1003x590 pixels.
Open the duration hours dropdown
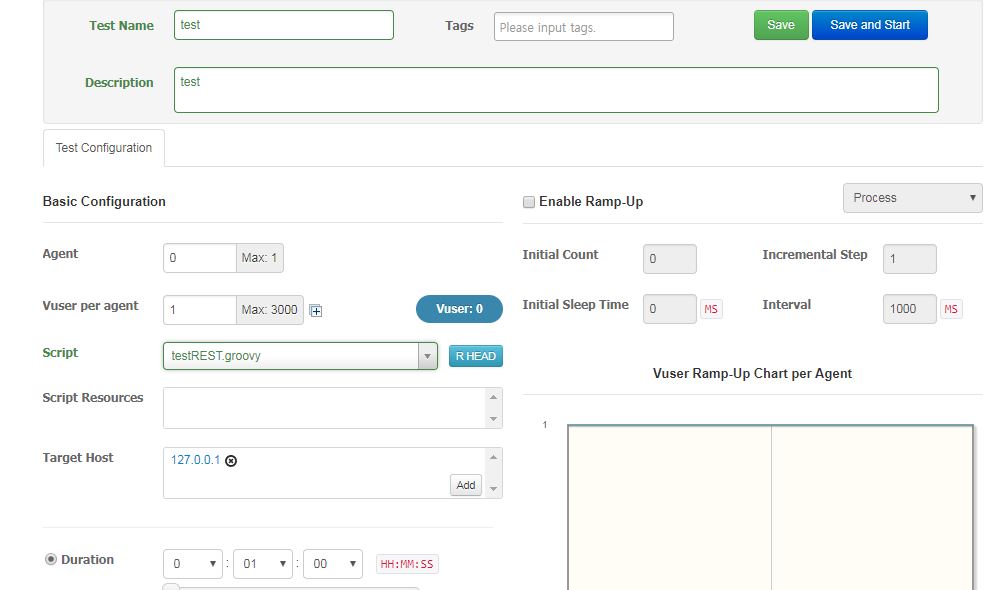[193, 564]
